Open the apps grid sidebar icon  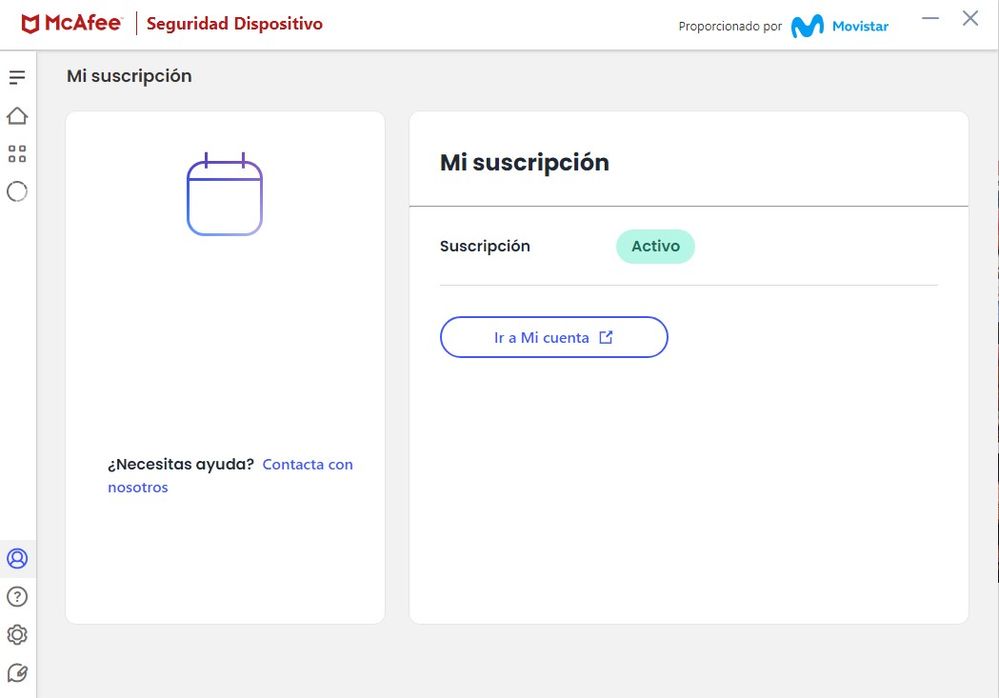pyautogui.click(x=17, y=154)
